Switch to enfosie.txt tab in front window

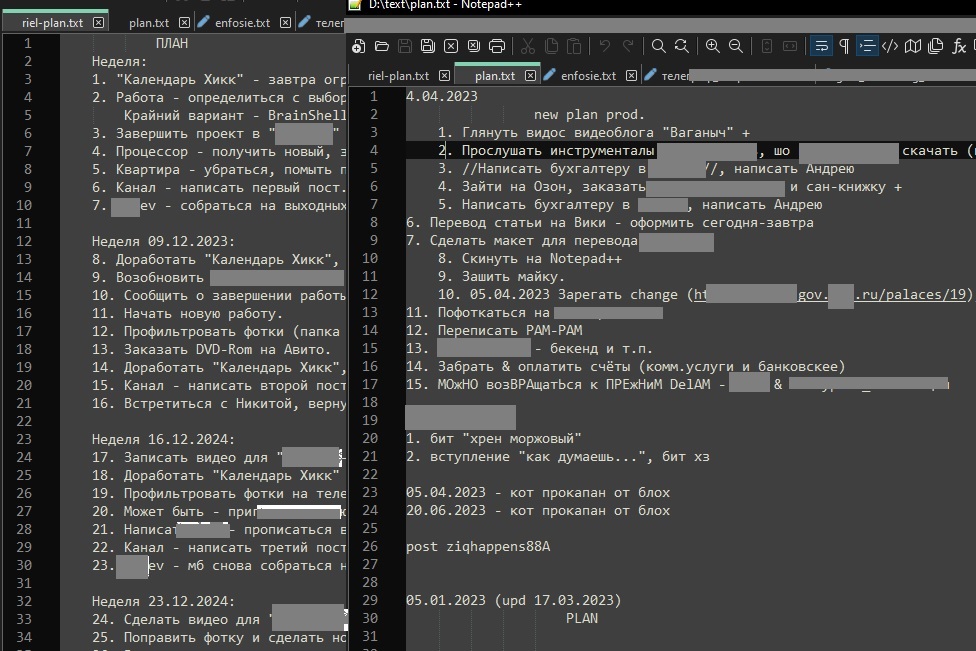(588, 76)
